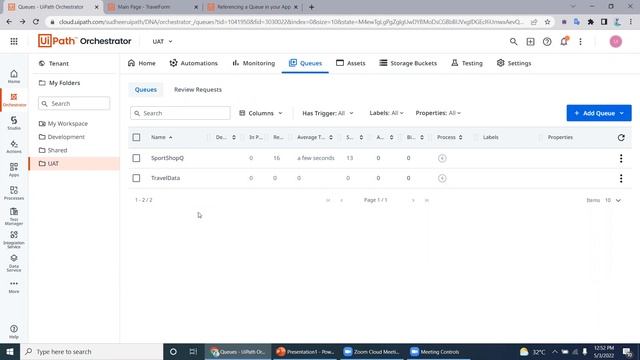The width and height of the screenshot is (640, 360).
Task: Open the SportShopQ queue
Action: pos(167,158)
